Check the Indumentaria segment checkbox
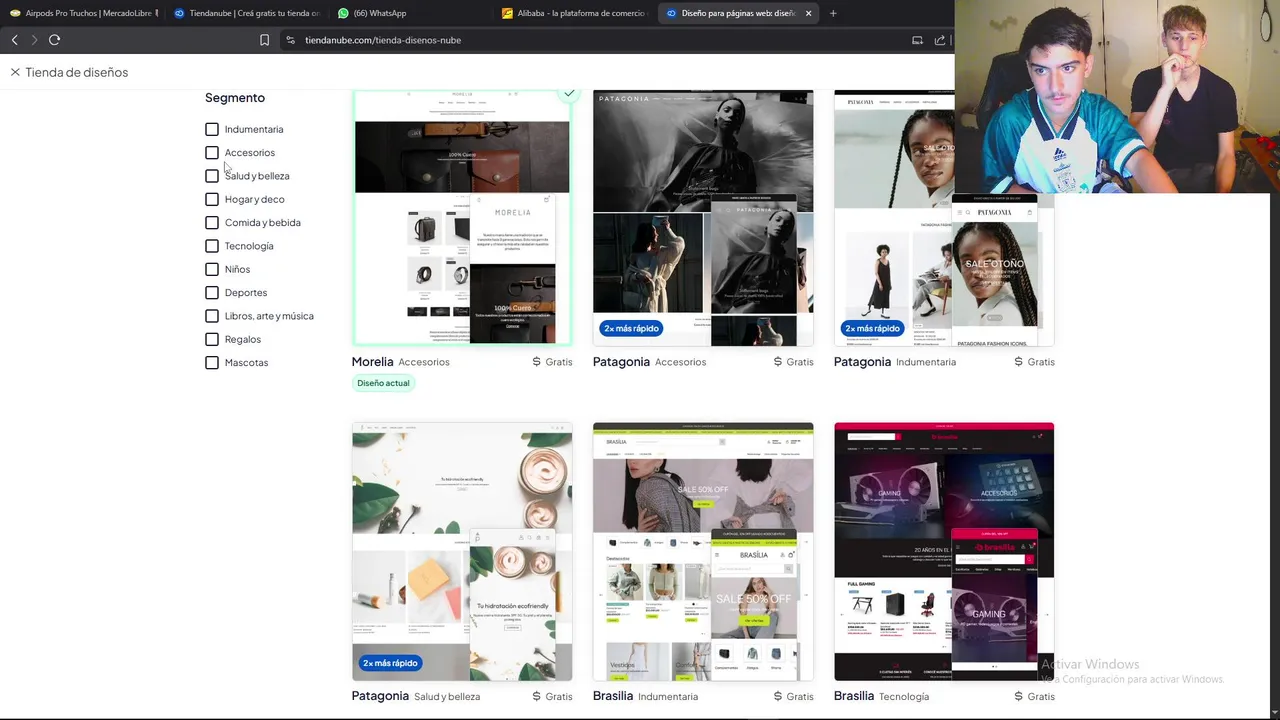1280x720 pixels. [212, 129]
